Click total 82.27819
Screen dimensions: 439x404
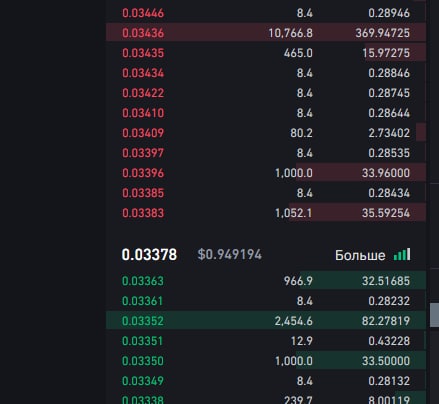coord(386,321)
